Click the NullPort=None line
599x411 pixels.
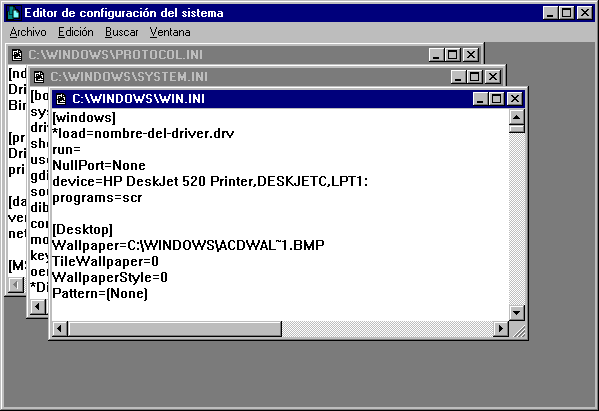(99, 166)
